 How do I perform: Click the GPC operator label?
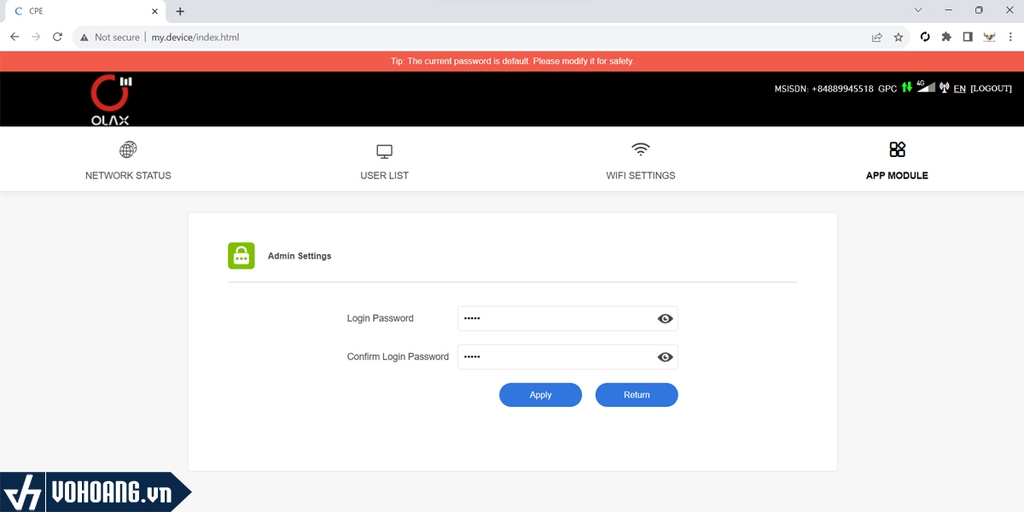pyautogui.click(x=888, y=88)
